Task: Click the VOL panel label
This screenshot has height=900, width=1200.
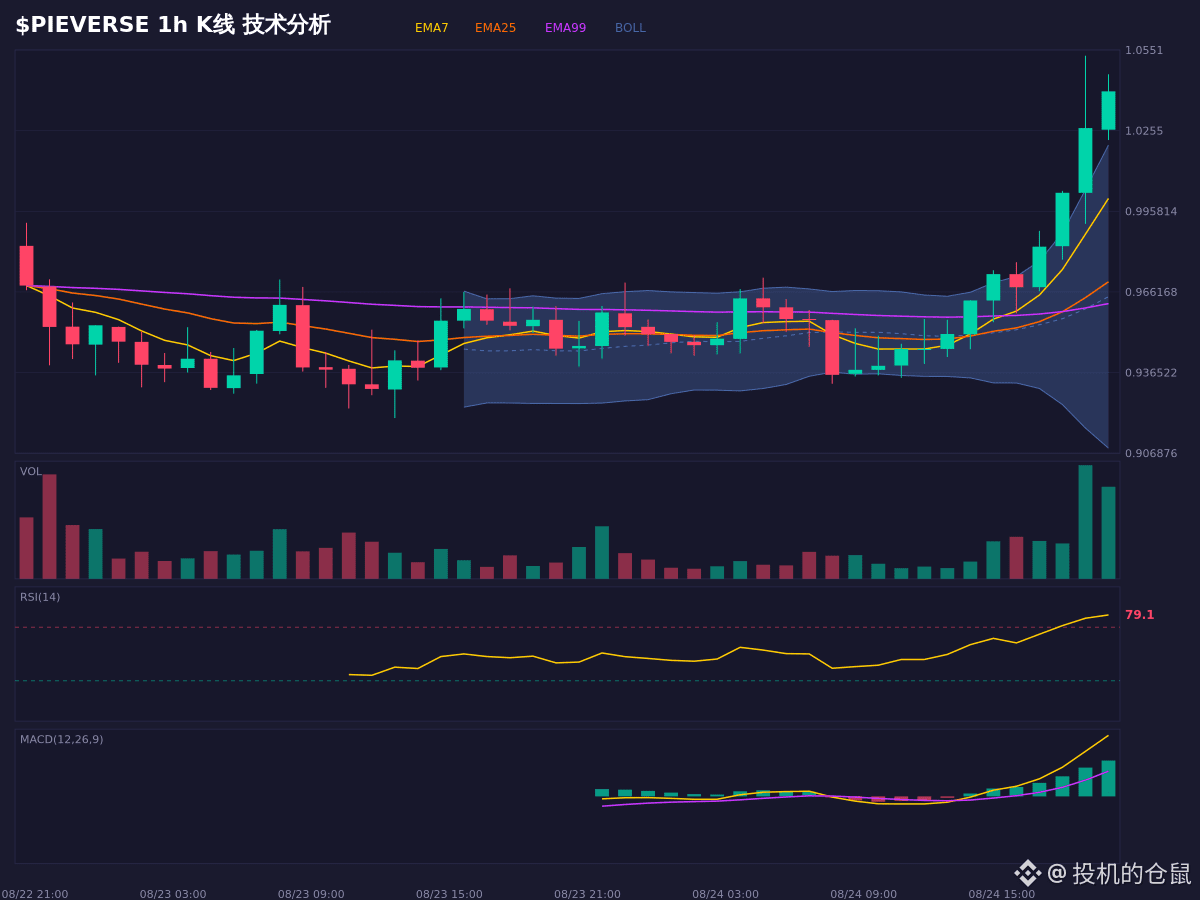Action: 31,472
